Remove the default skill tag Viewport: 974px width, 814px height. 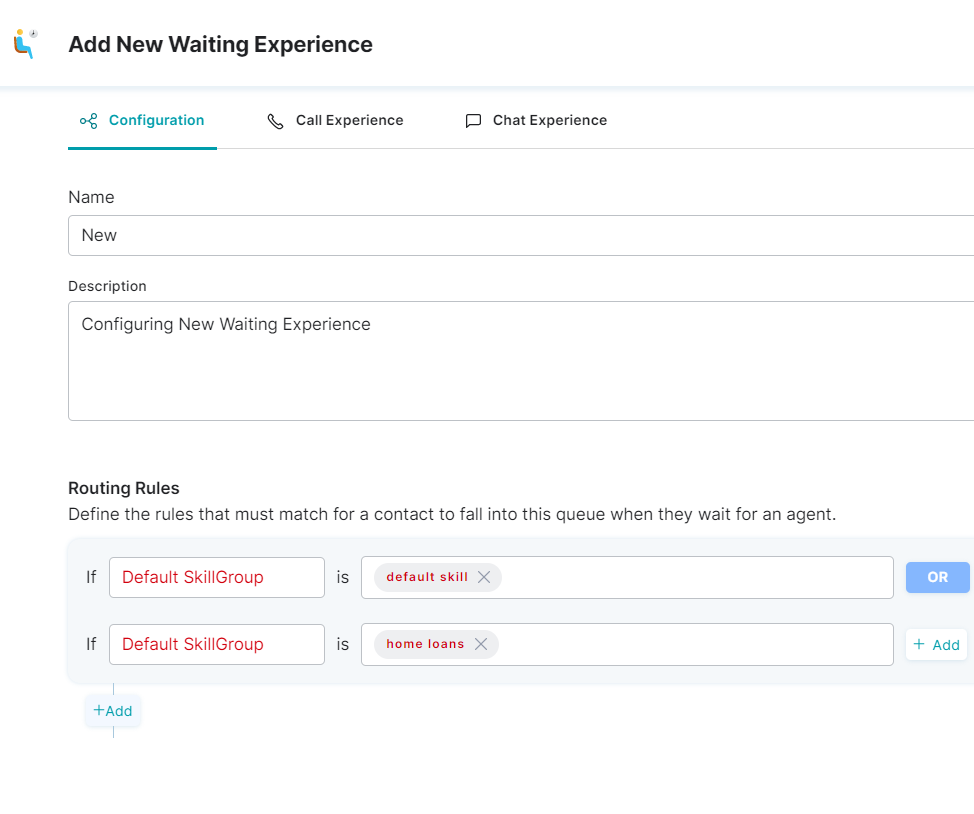tap(484, 577)
